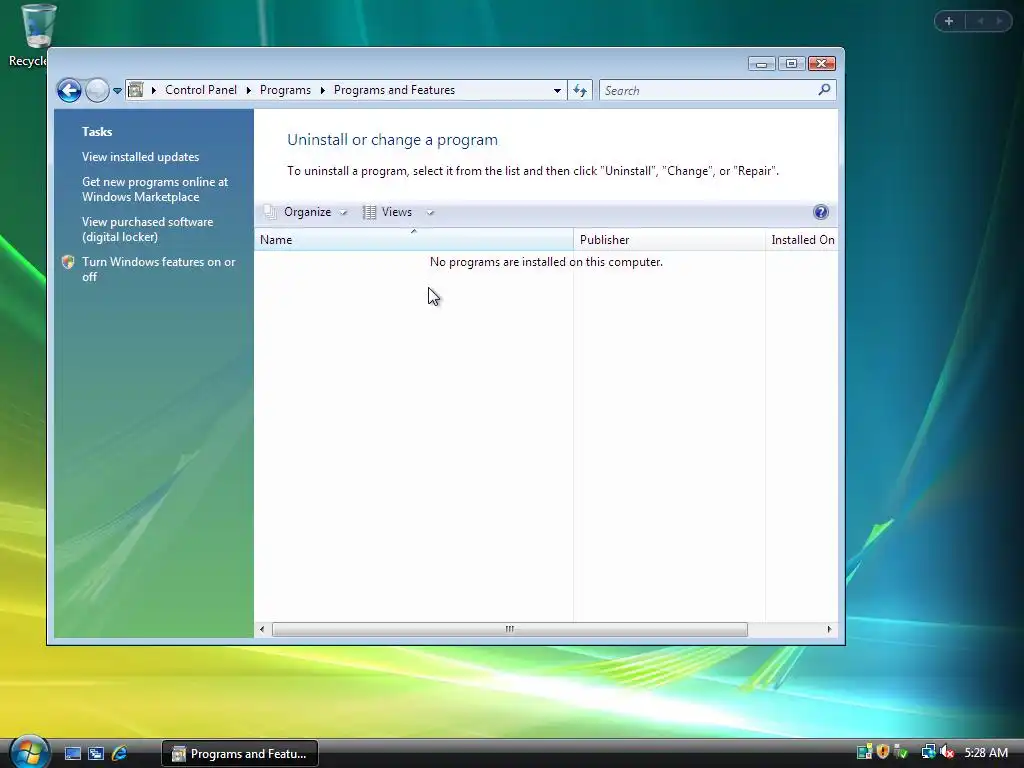
Task: Sort by the Publisher column header
Action: (x=669, y=240)
